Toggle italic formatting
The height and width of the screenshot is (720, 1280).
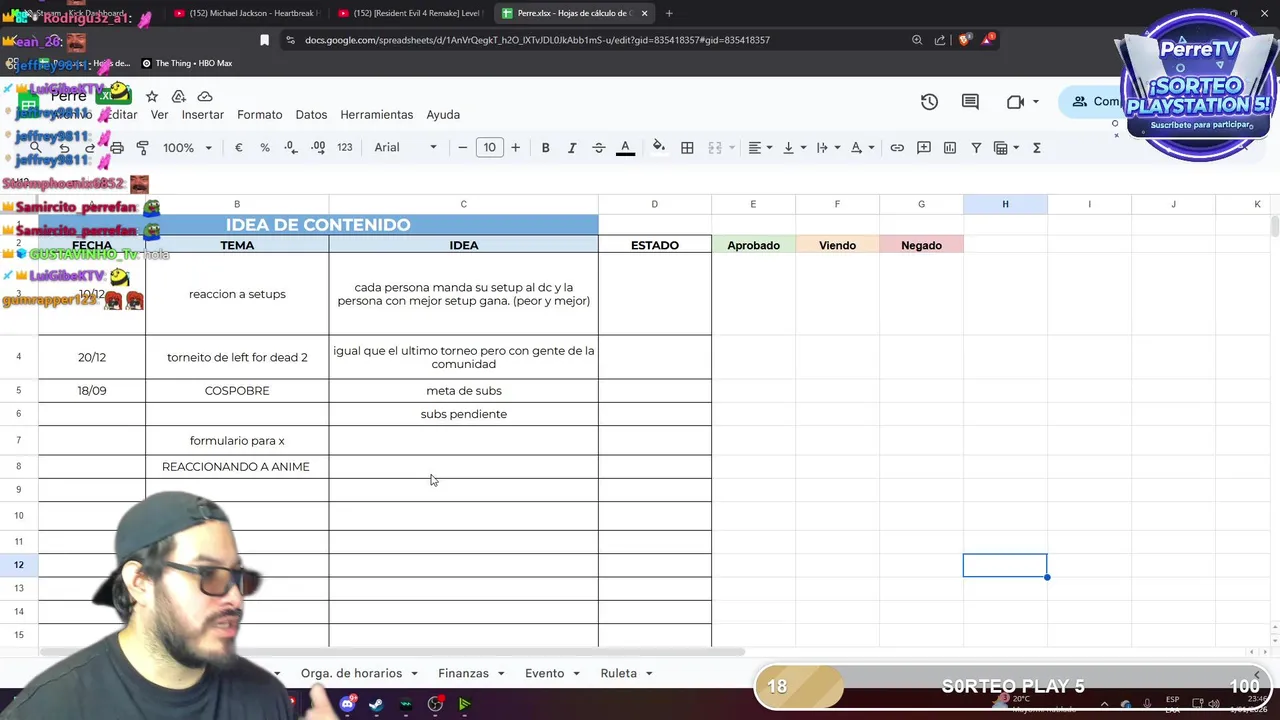(x=572, y=147)
